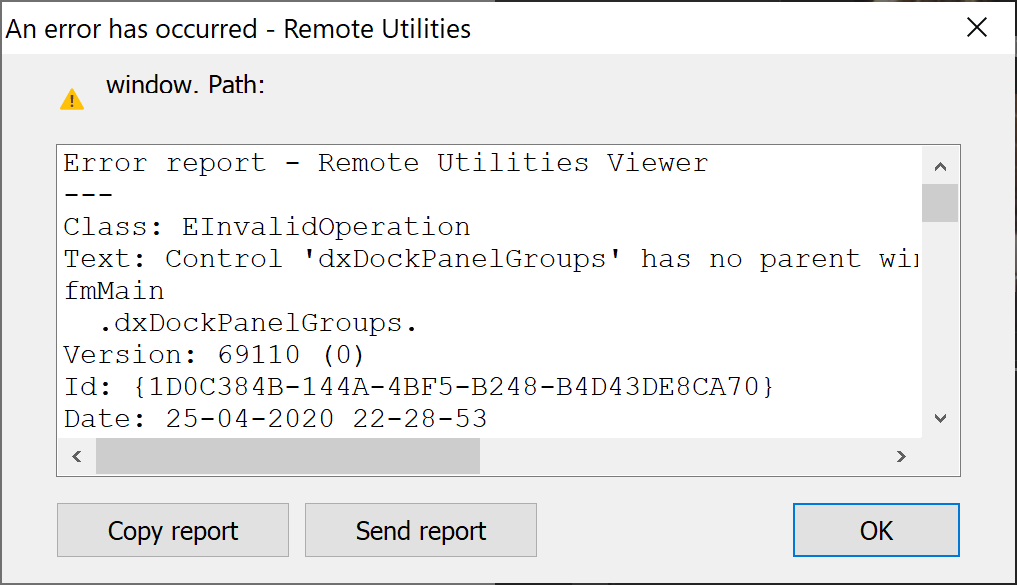Viewport: 1017px width, 585px height.
Task: Click the 'Class: EInvalidOperation' line
Action: [266, 227]
